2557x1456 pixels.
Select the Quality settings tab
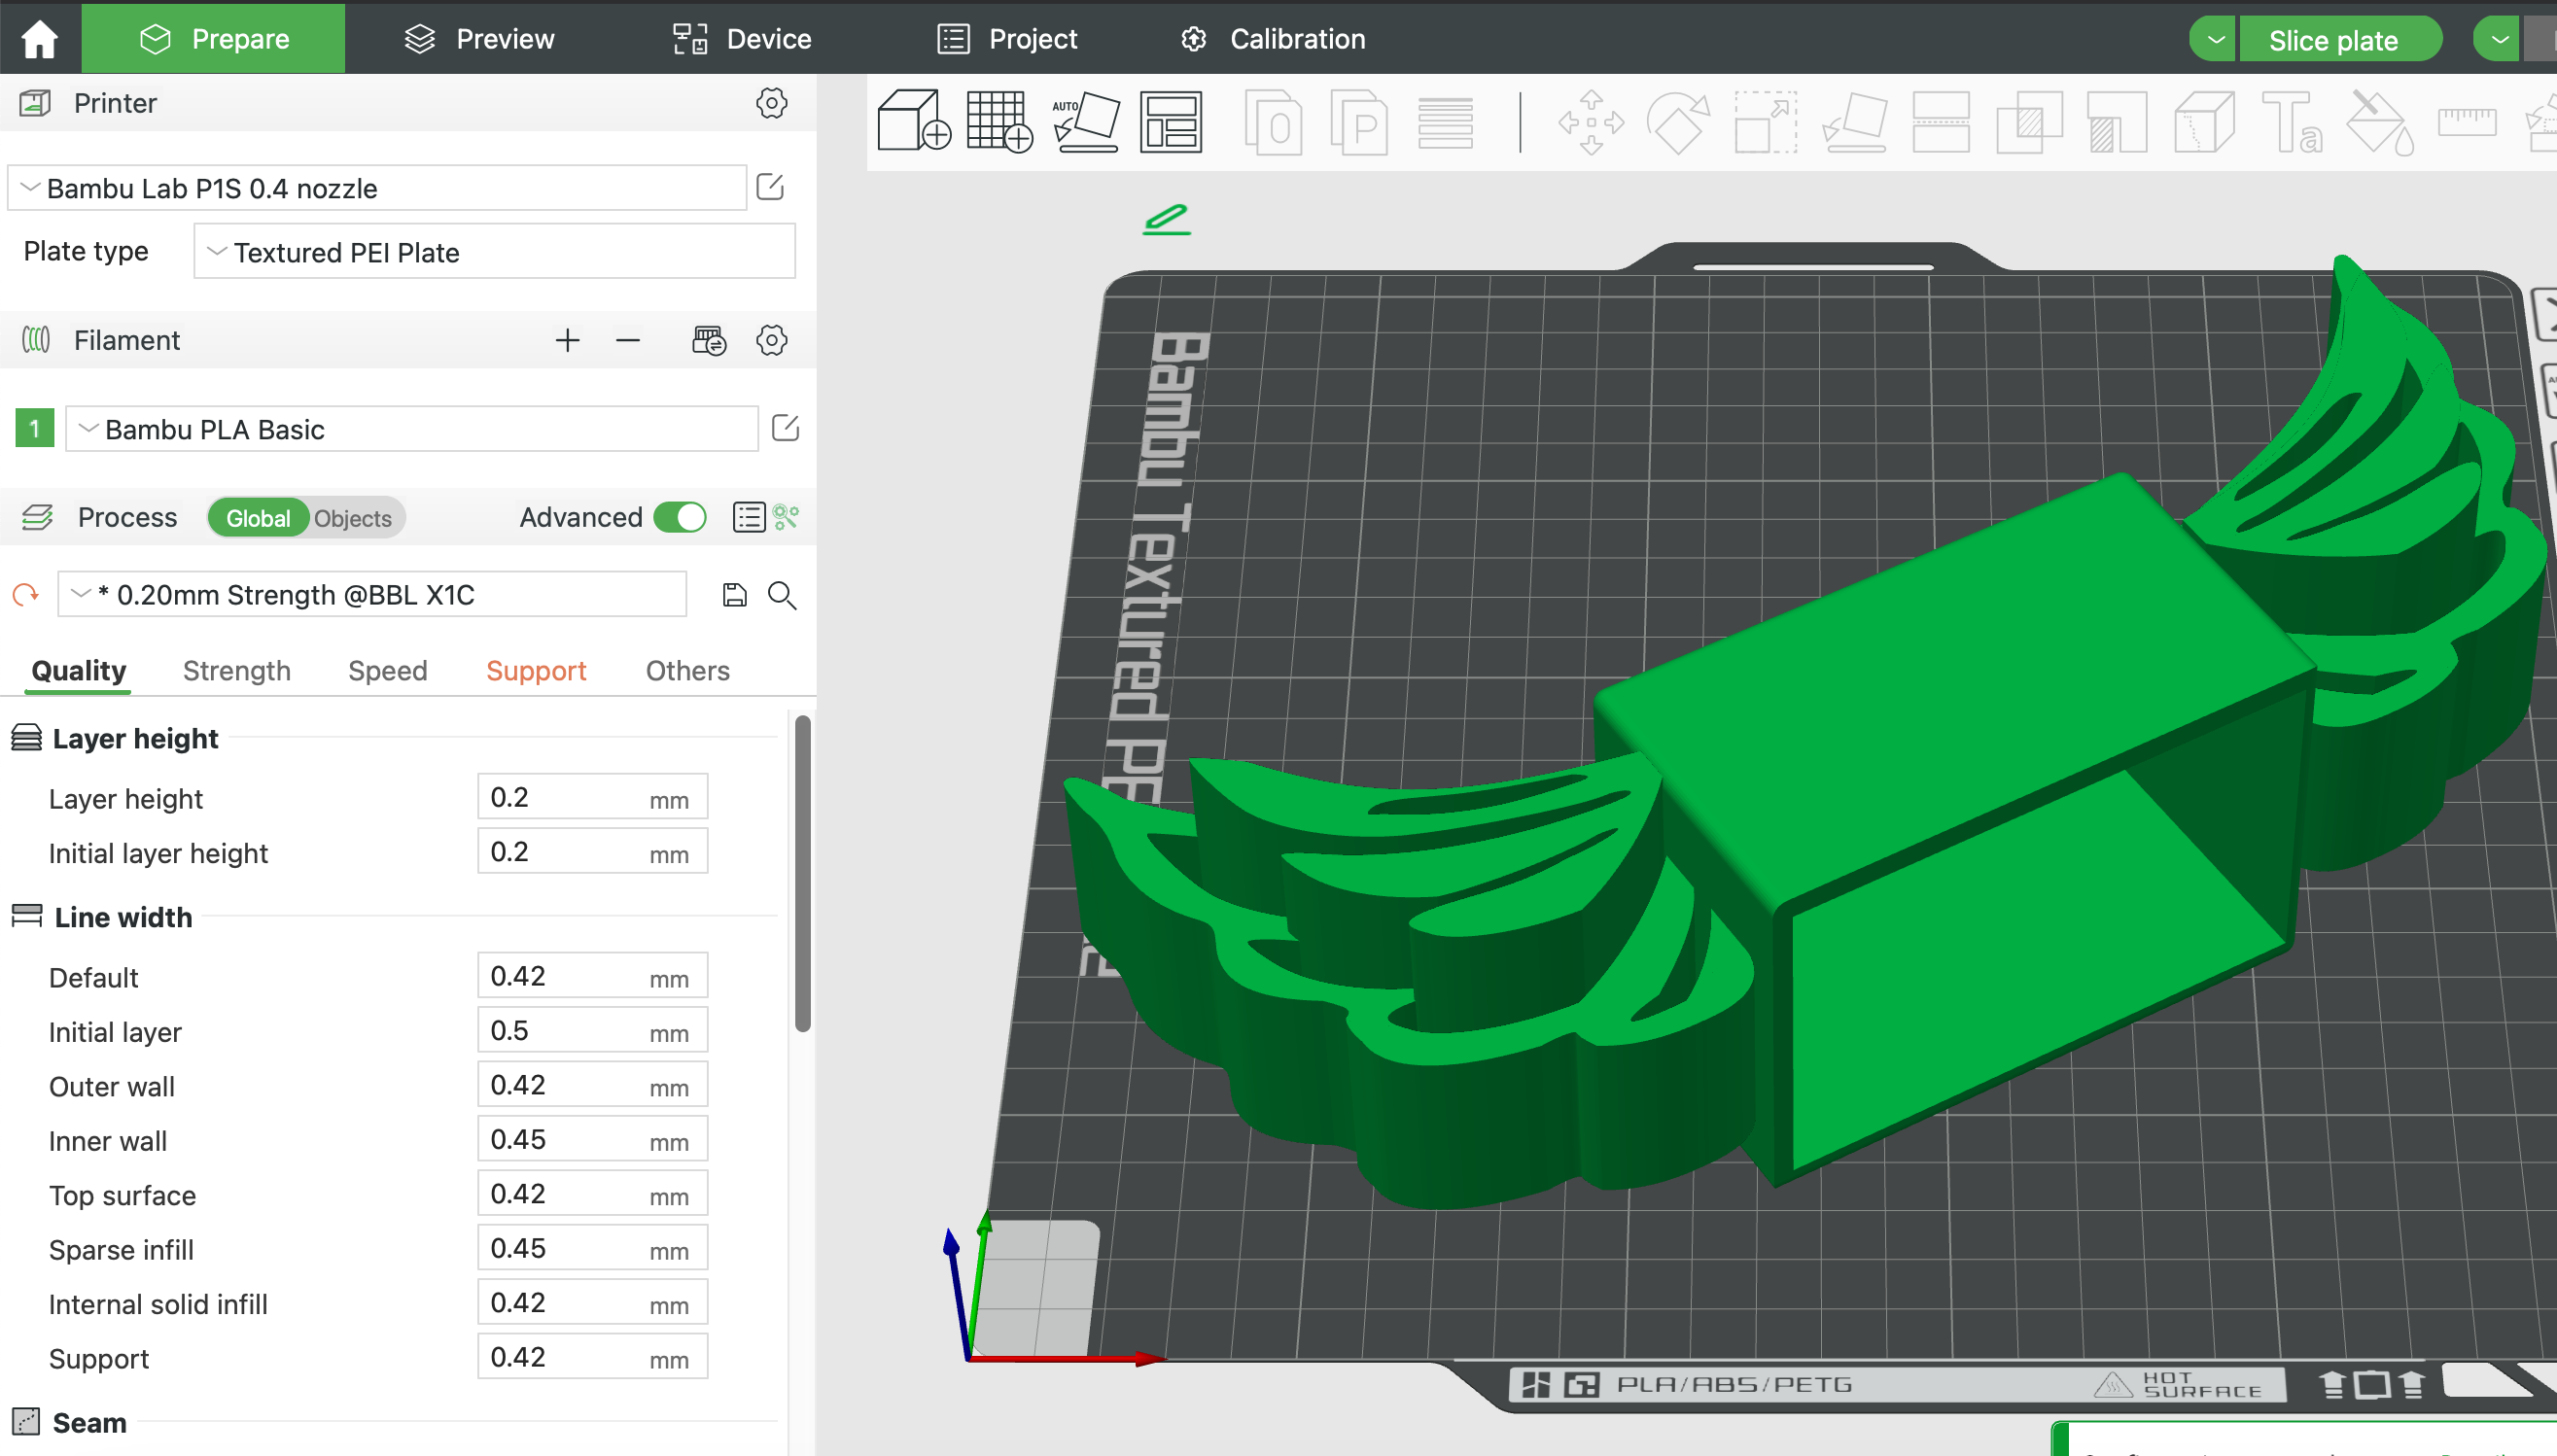click(x=79, y=670)
